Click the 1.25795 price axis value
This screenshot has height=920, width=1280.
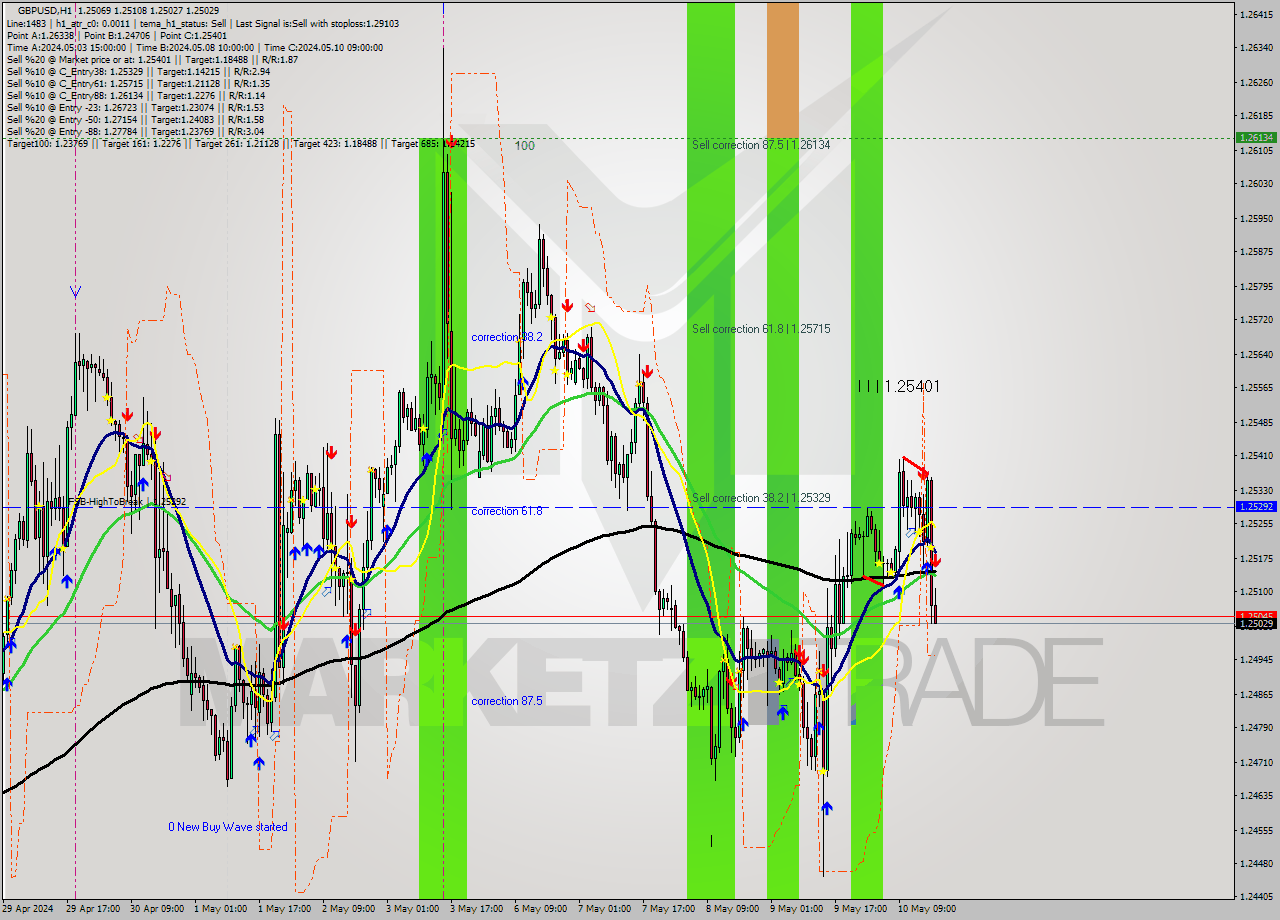click(x=1256, y=287)
